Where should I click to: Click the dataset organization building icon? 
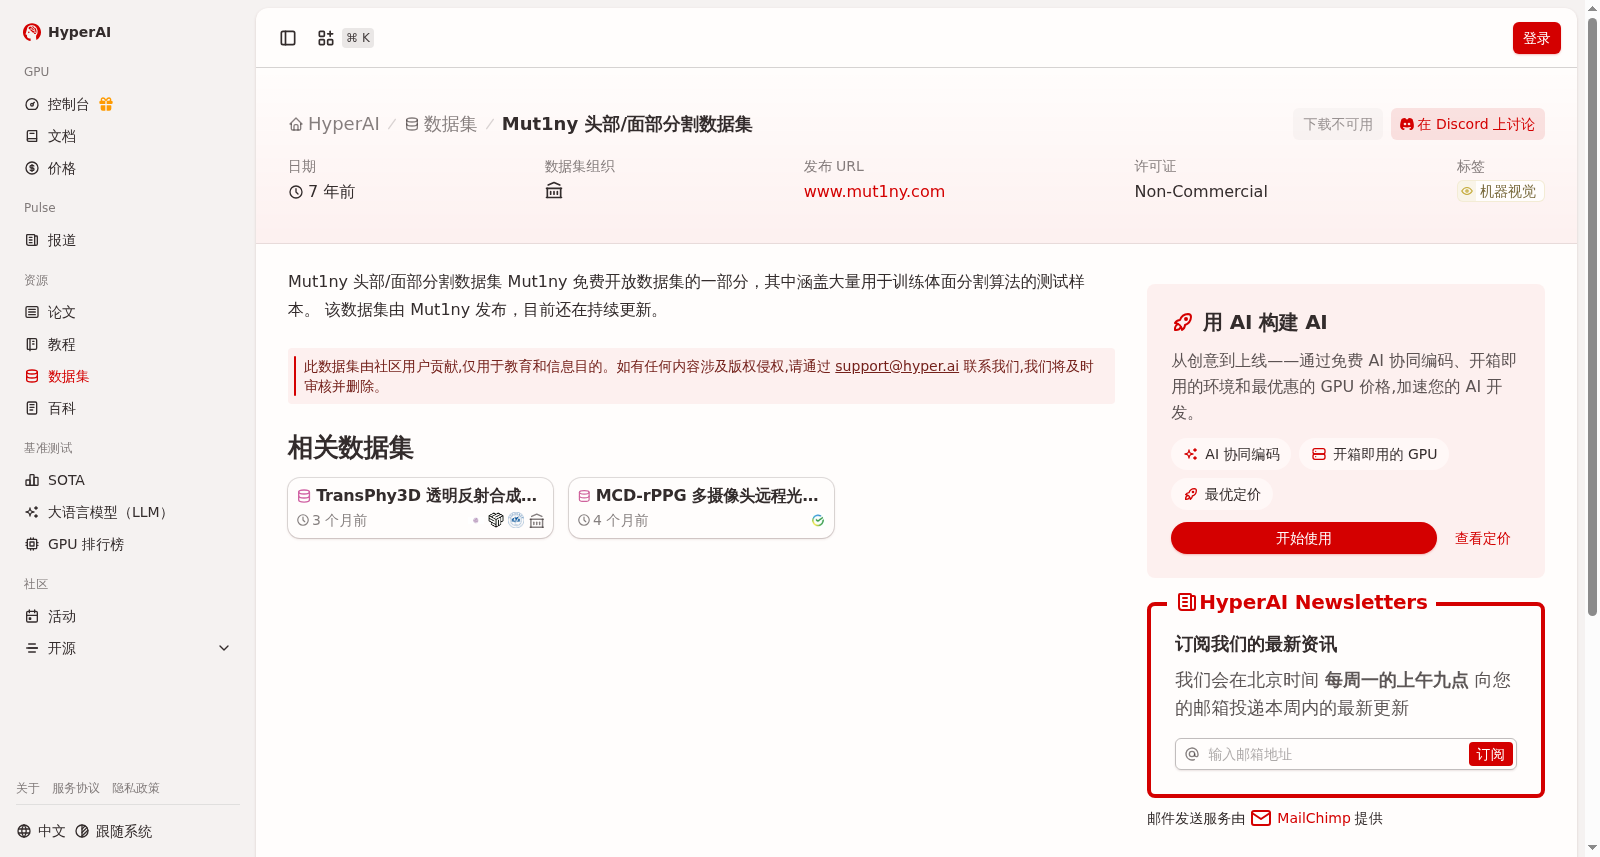click(554, 191)
